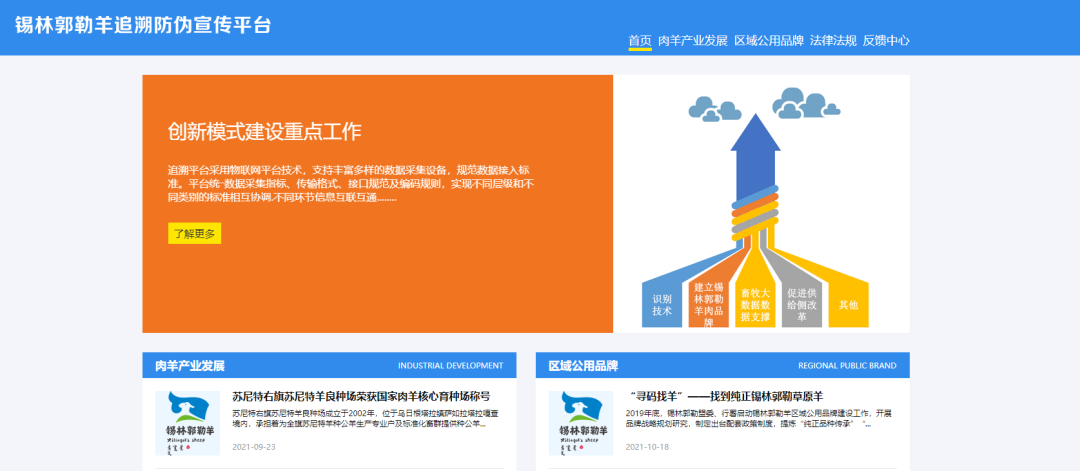Open the "寻码找羊" article headline

(726, 397)
